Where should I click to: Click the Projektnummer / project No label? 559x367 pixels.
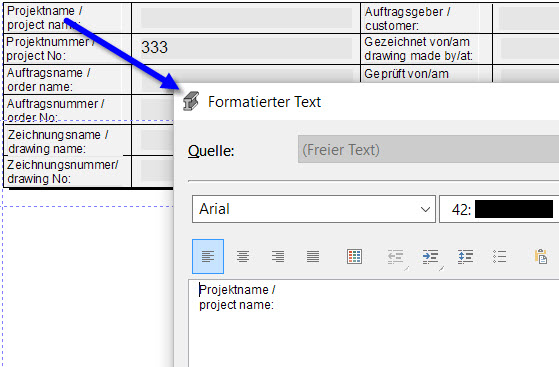pos(51,49)
